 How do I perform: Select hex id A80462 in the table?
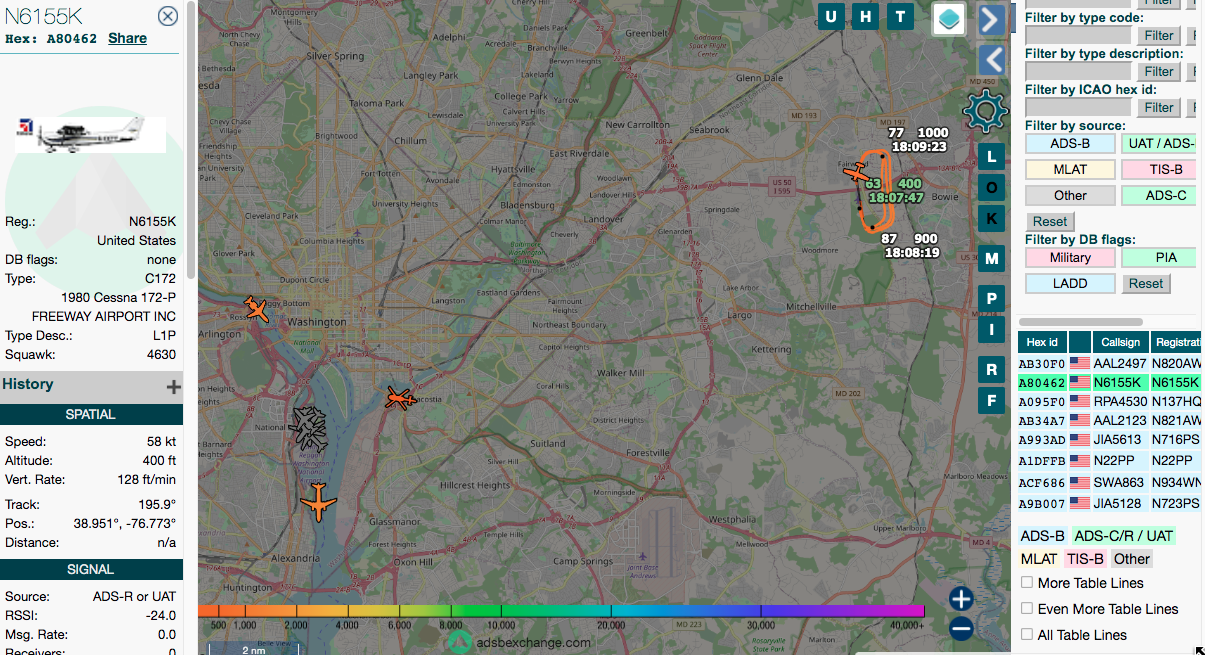coord(1042,382)
